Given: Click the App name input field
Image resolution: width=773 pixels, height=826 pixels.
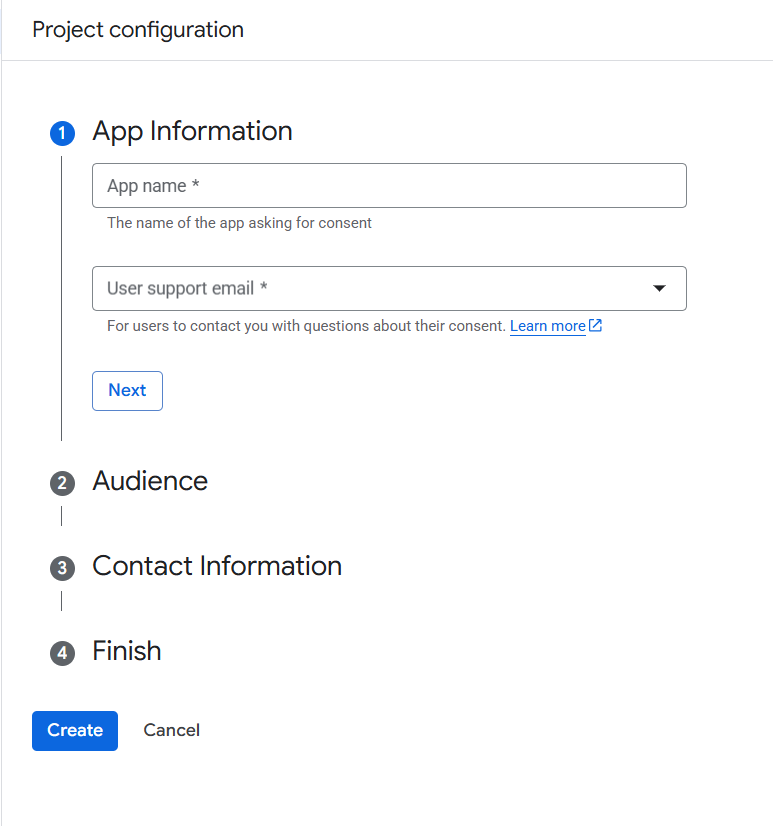Looking at the screenshot, I should [389, 185].
